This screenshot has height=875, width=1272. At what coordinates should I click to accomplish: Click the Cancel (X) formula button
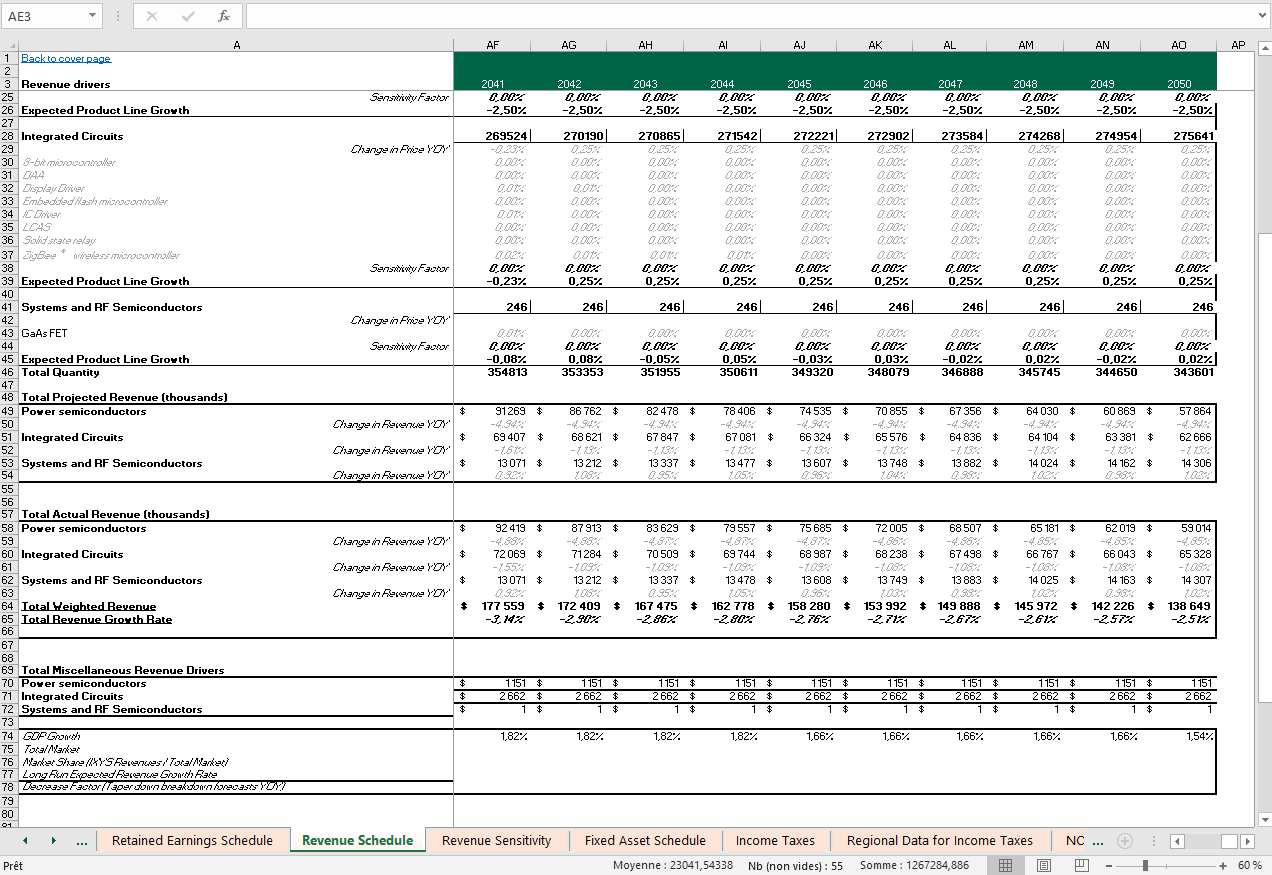[x=152, y=16]
